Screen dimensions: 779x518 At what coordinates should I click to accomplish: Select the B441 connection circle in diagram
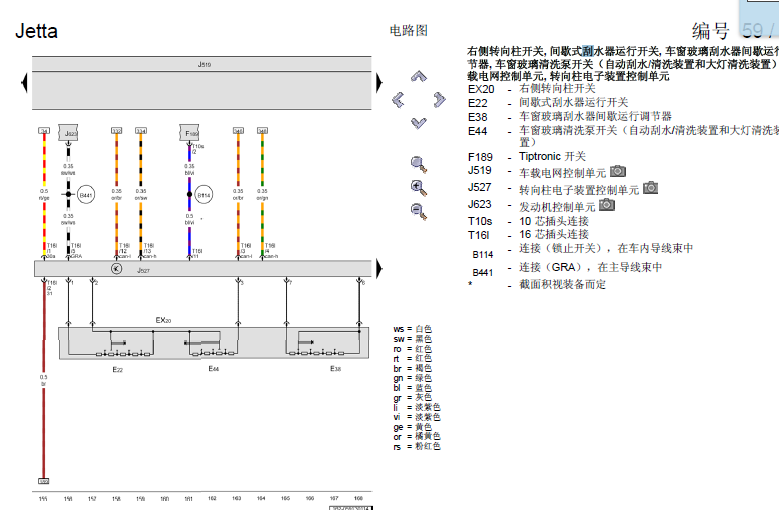pos(86,195)
